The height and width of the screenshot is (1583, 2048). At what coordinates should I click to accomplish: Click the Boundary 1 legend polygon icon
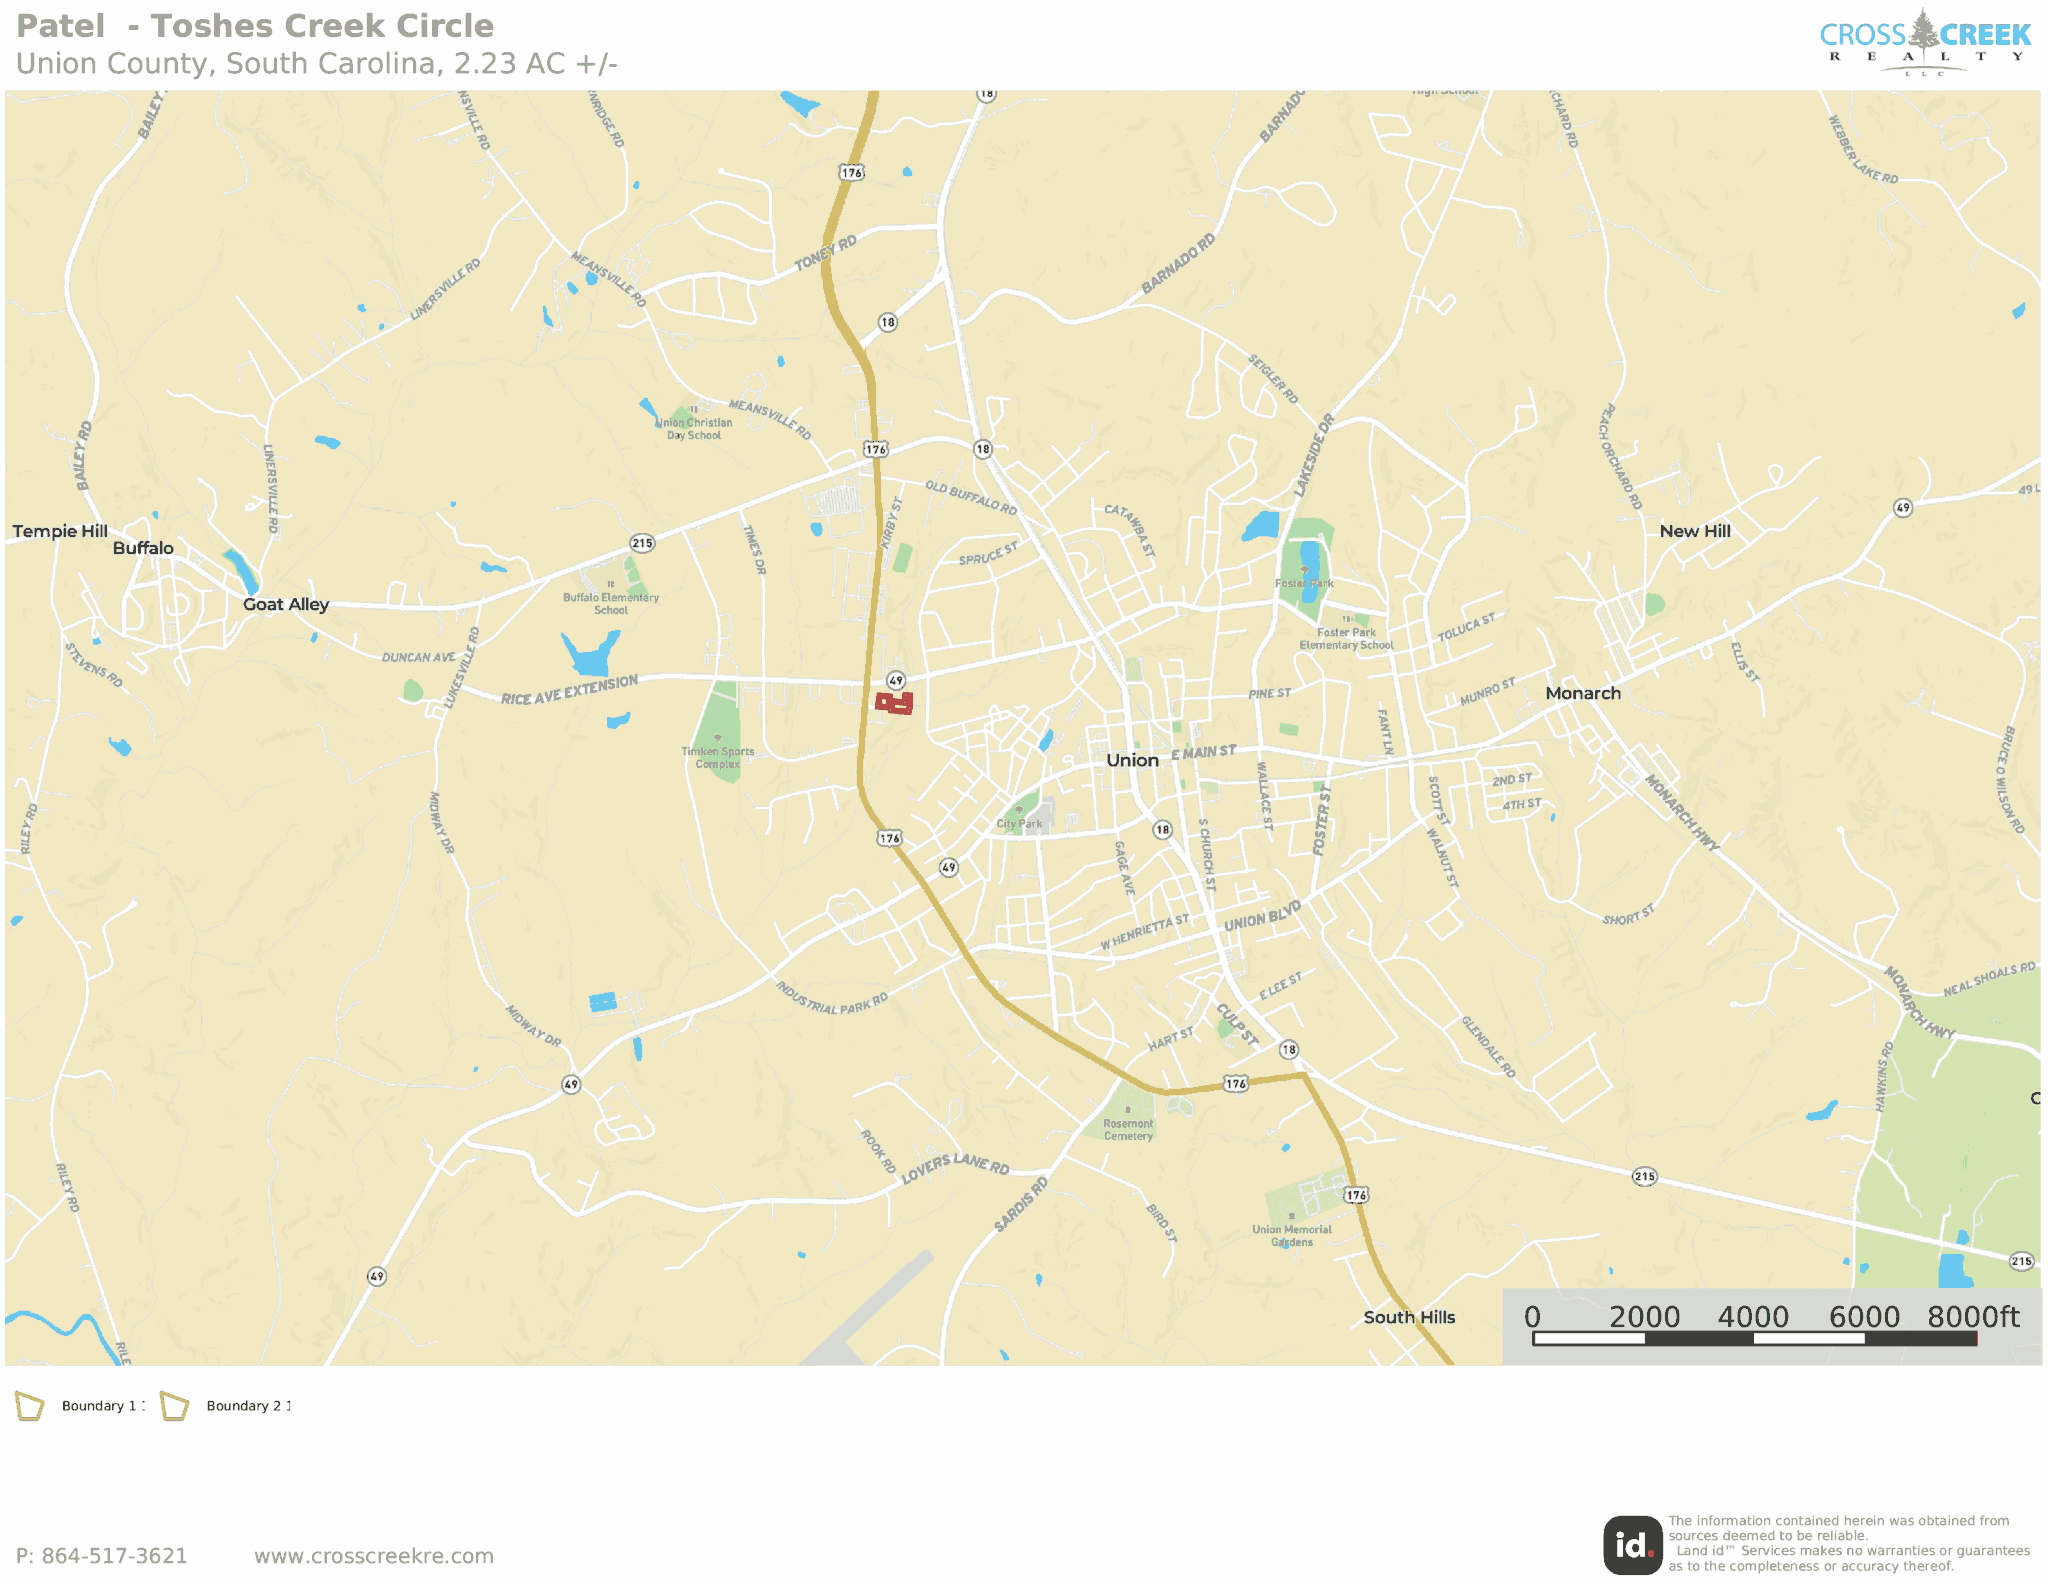point(29,1406)
